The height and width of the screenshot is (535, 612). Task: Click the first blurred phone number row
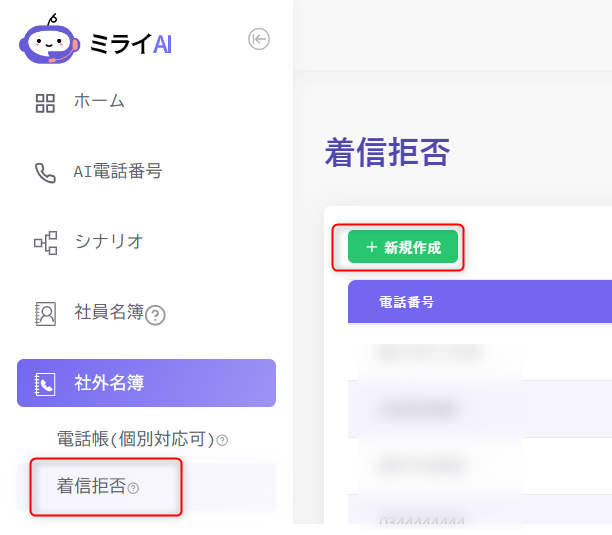(x=438, y=353)
